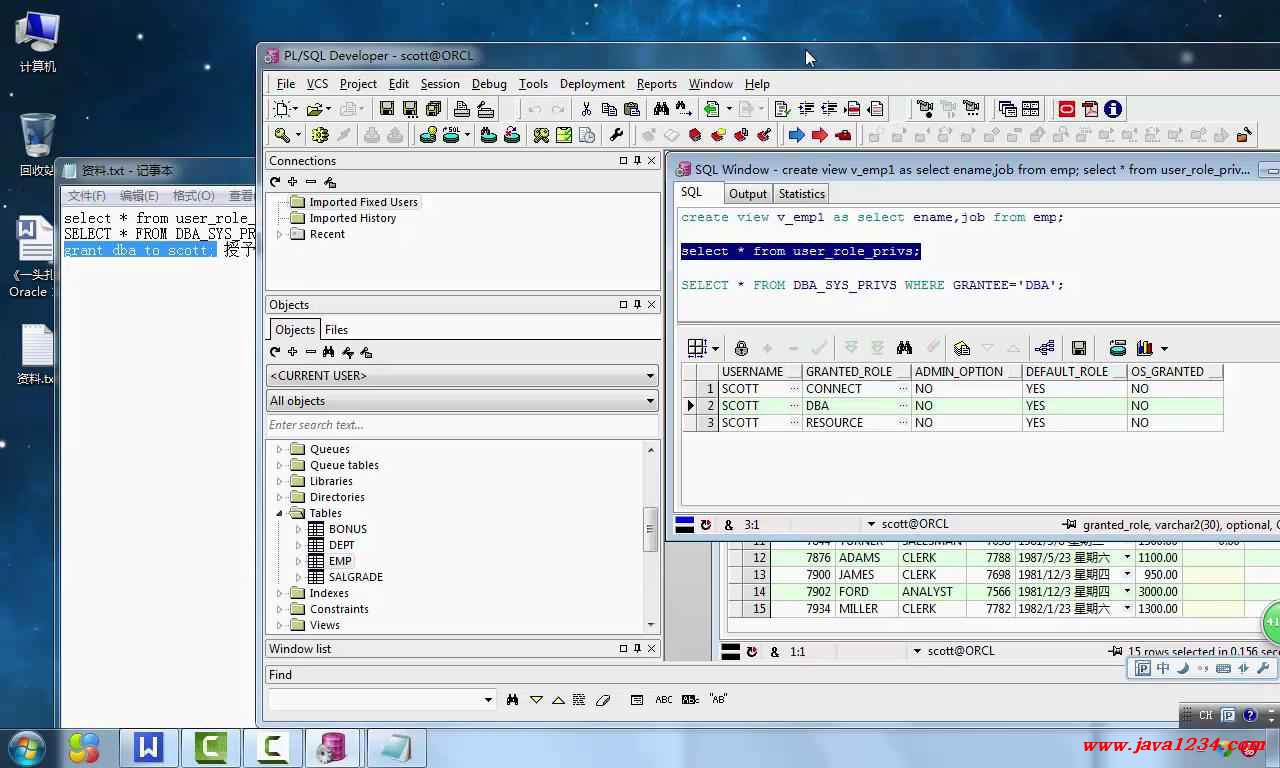Open the Tools menu
Viewport: 1280px width, 768px height.
(x=533, y=84)
